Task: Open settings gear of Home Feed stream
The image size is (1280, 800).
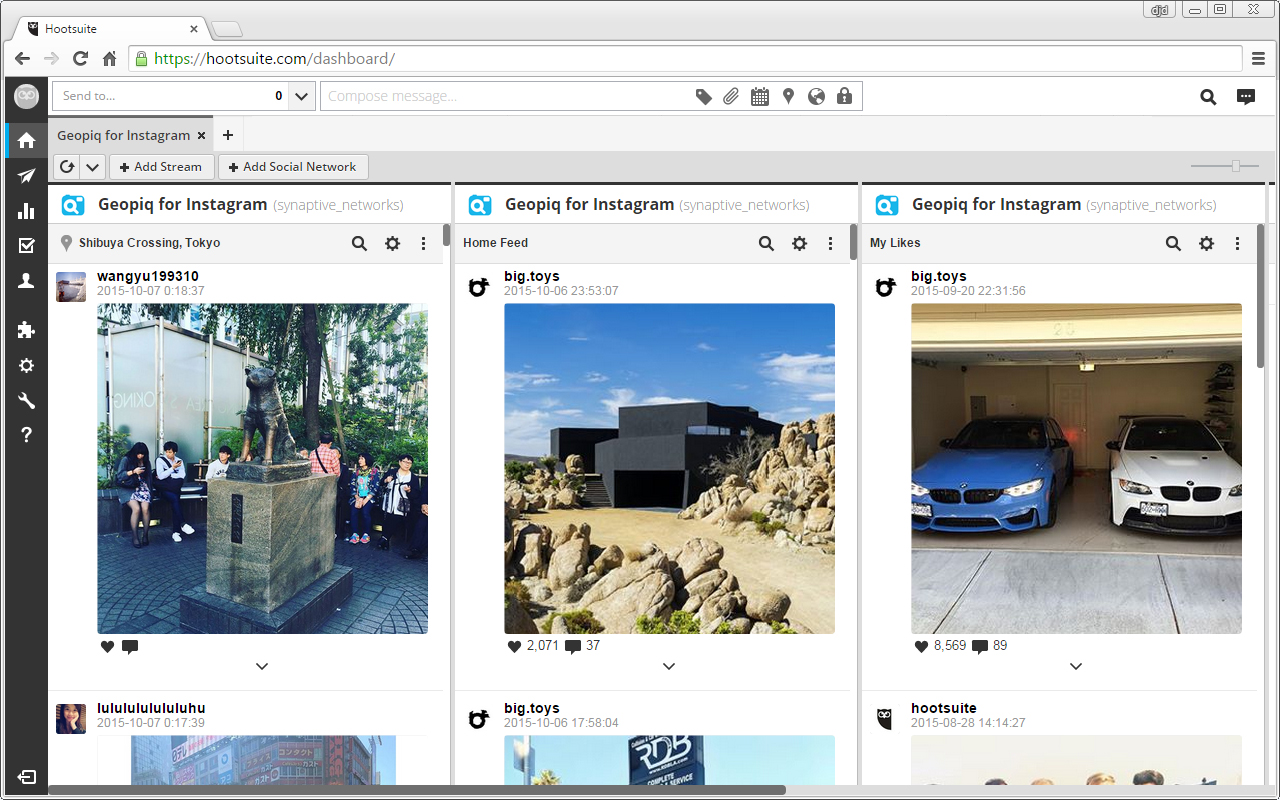Action: click(x=799, y=243)
